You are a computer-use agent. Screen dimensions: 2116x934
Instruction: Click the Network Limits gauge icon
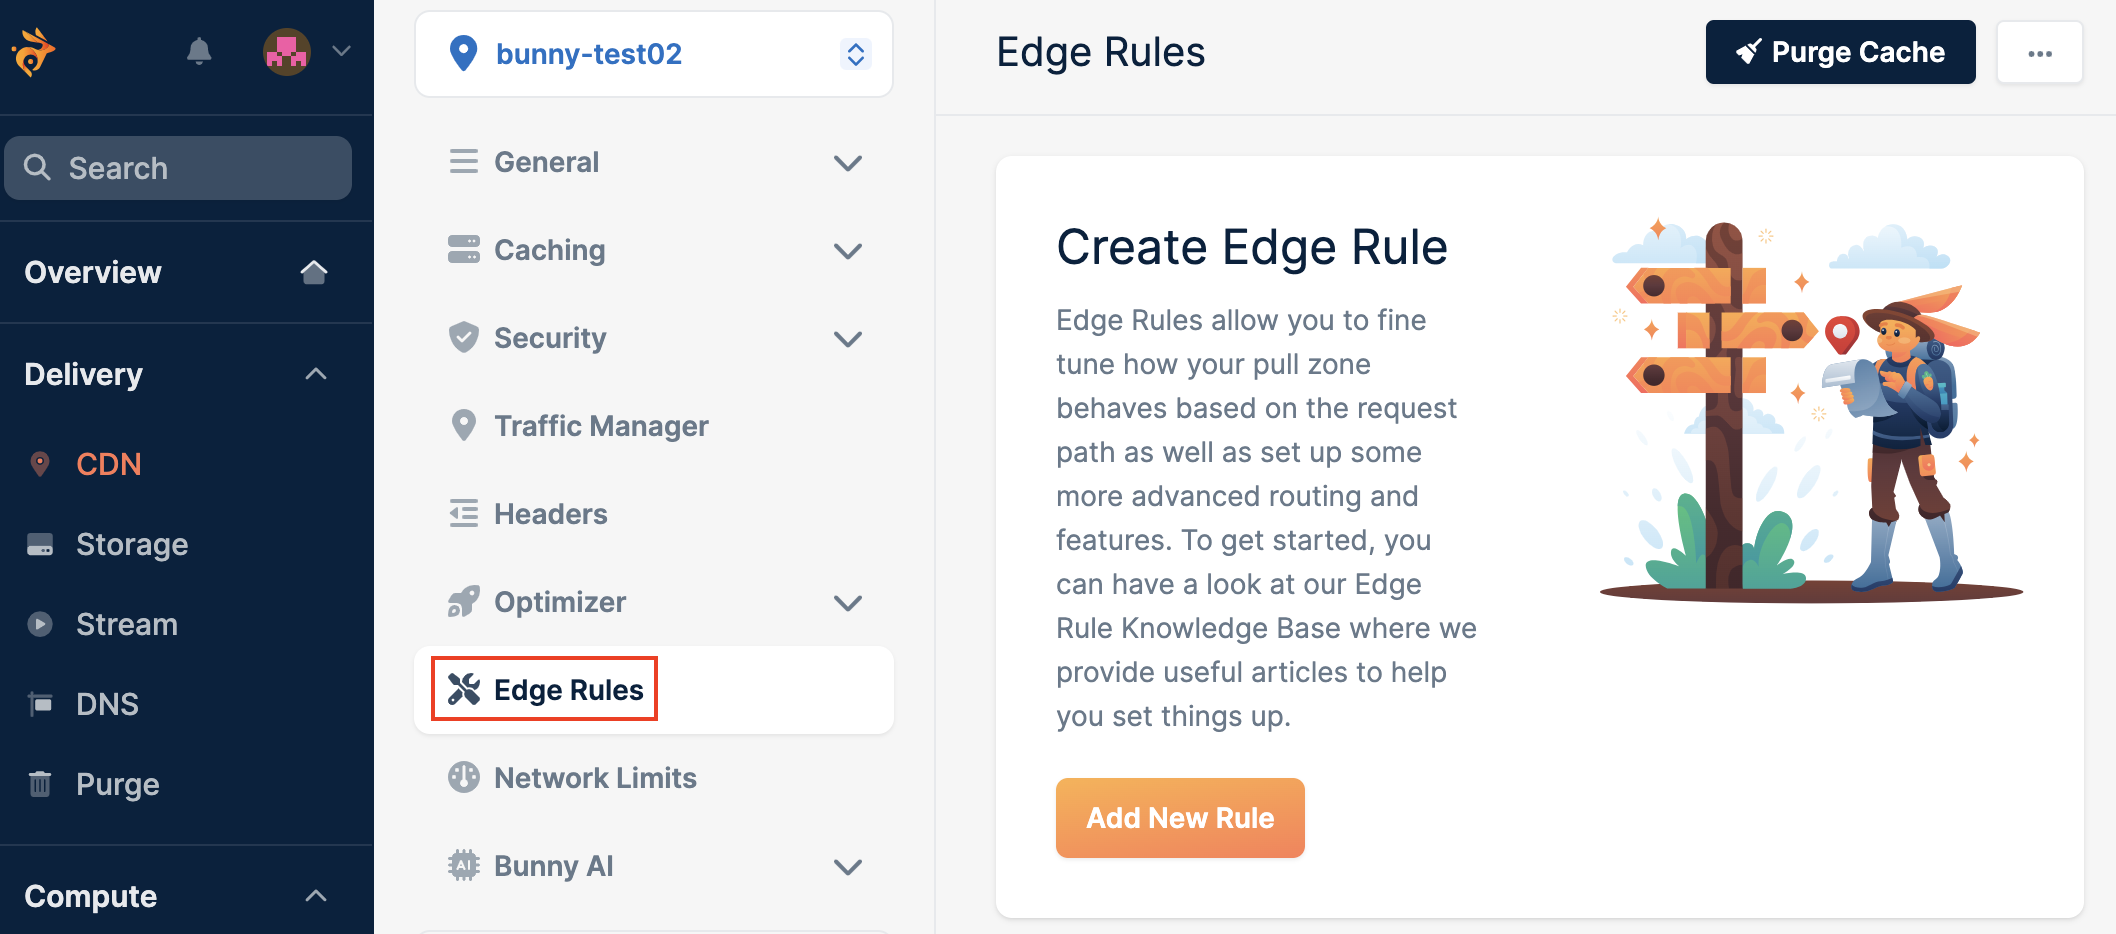tap(464, 777)
